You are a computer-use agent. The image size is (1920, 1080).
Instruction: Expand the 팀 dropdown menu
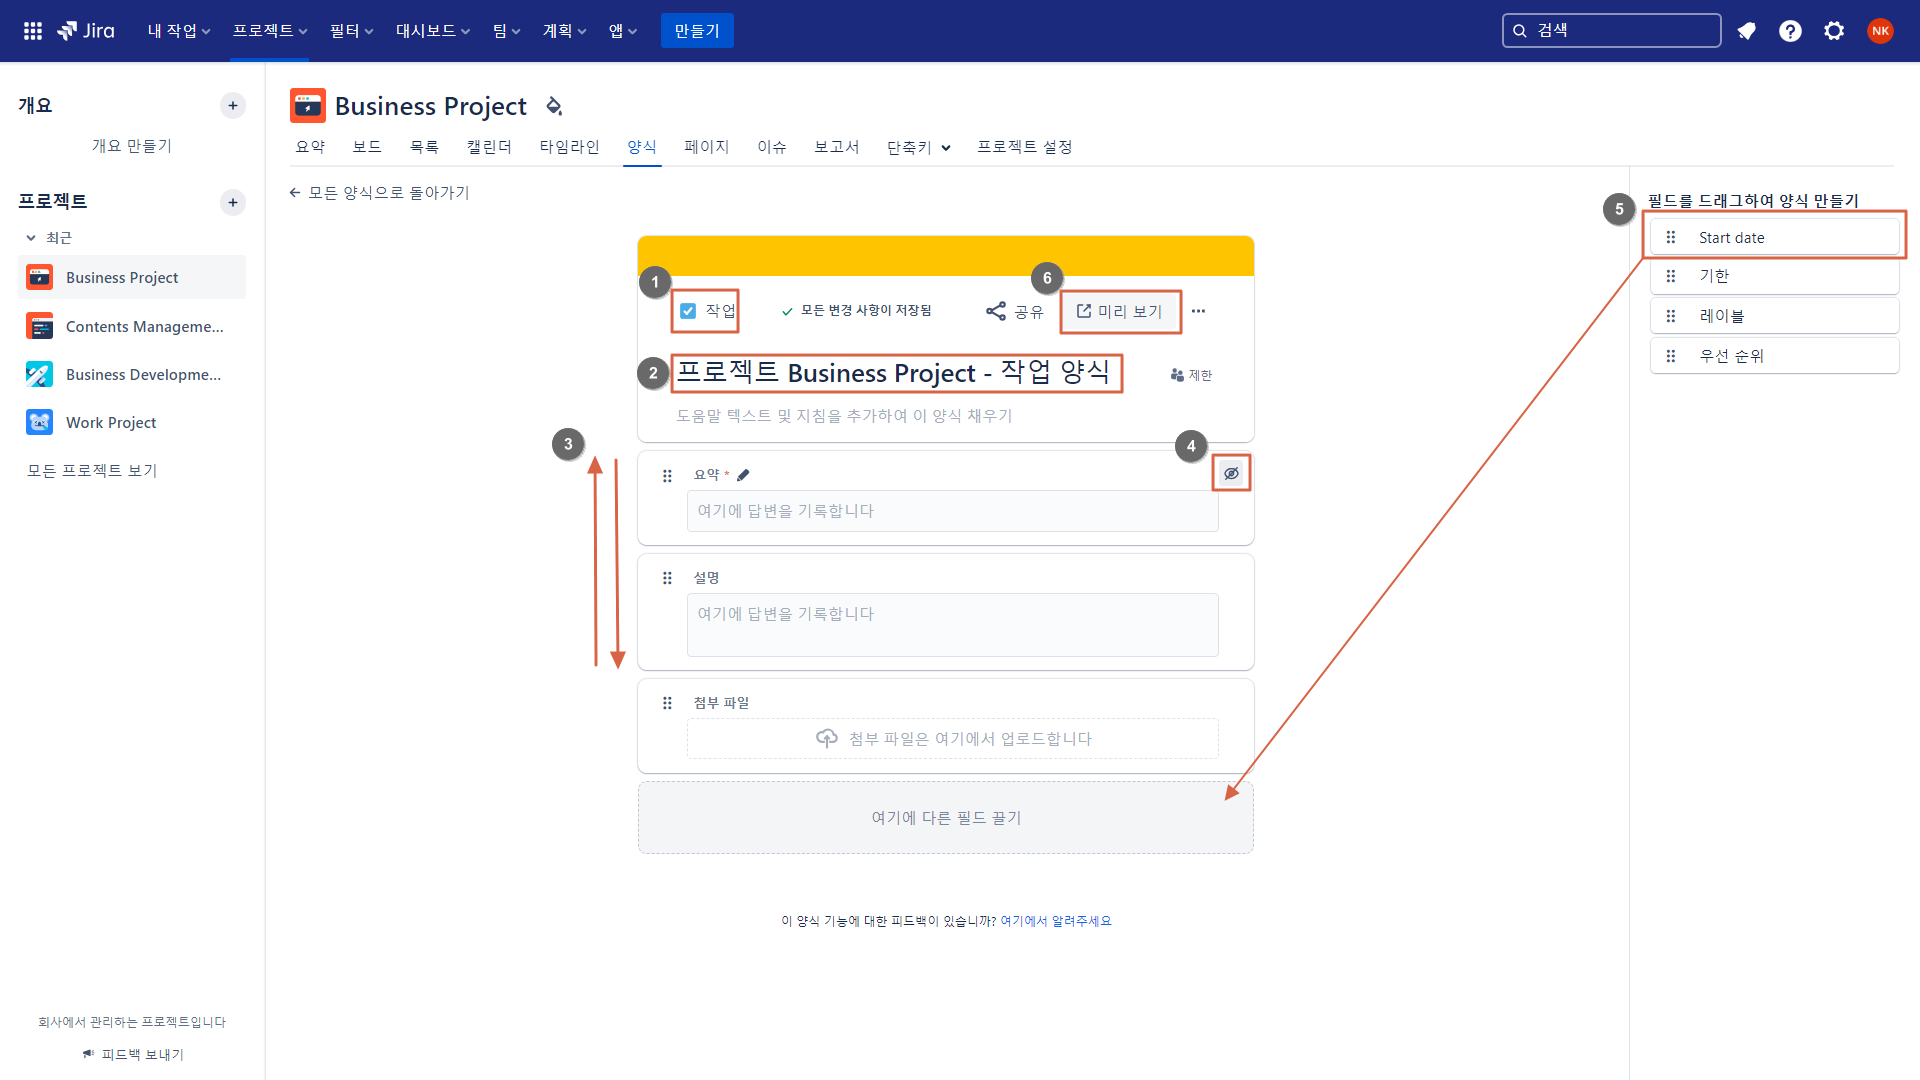tap(507, 31)
